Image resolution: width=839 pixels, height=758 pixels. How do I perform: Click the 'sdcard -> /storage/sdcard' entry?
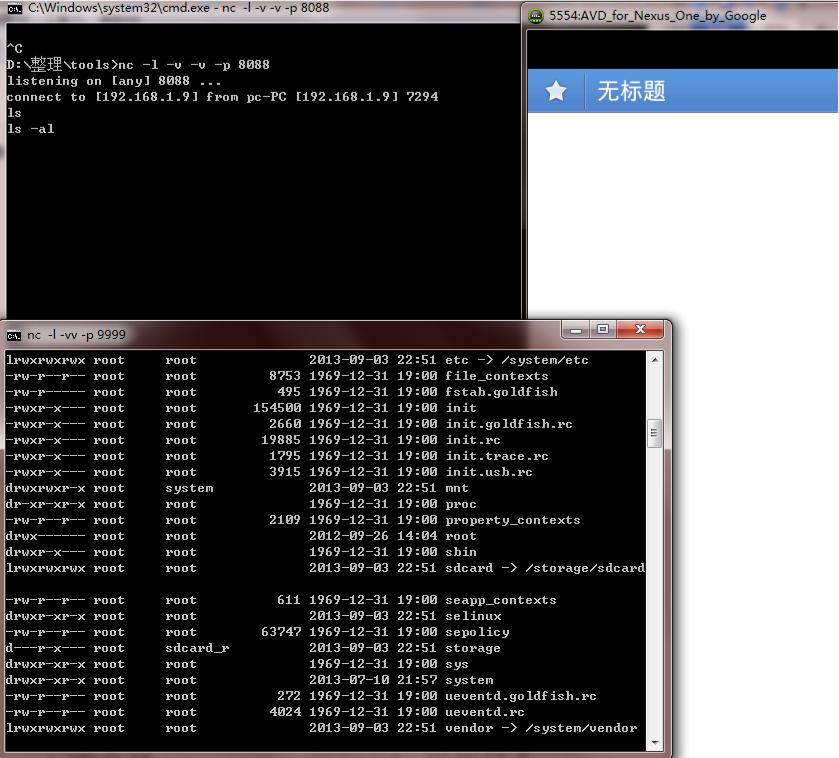coord(545,569)
